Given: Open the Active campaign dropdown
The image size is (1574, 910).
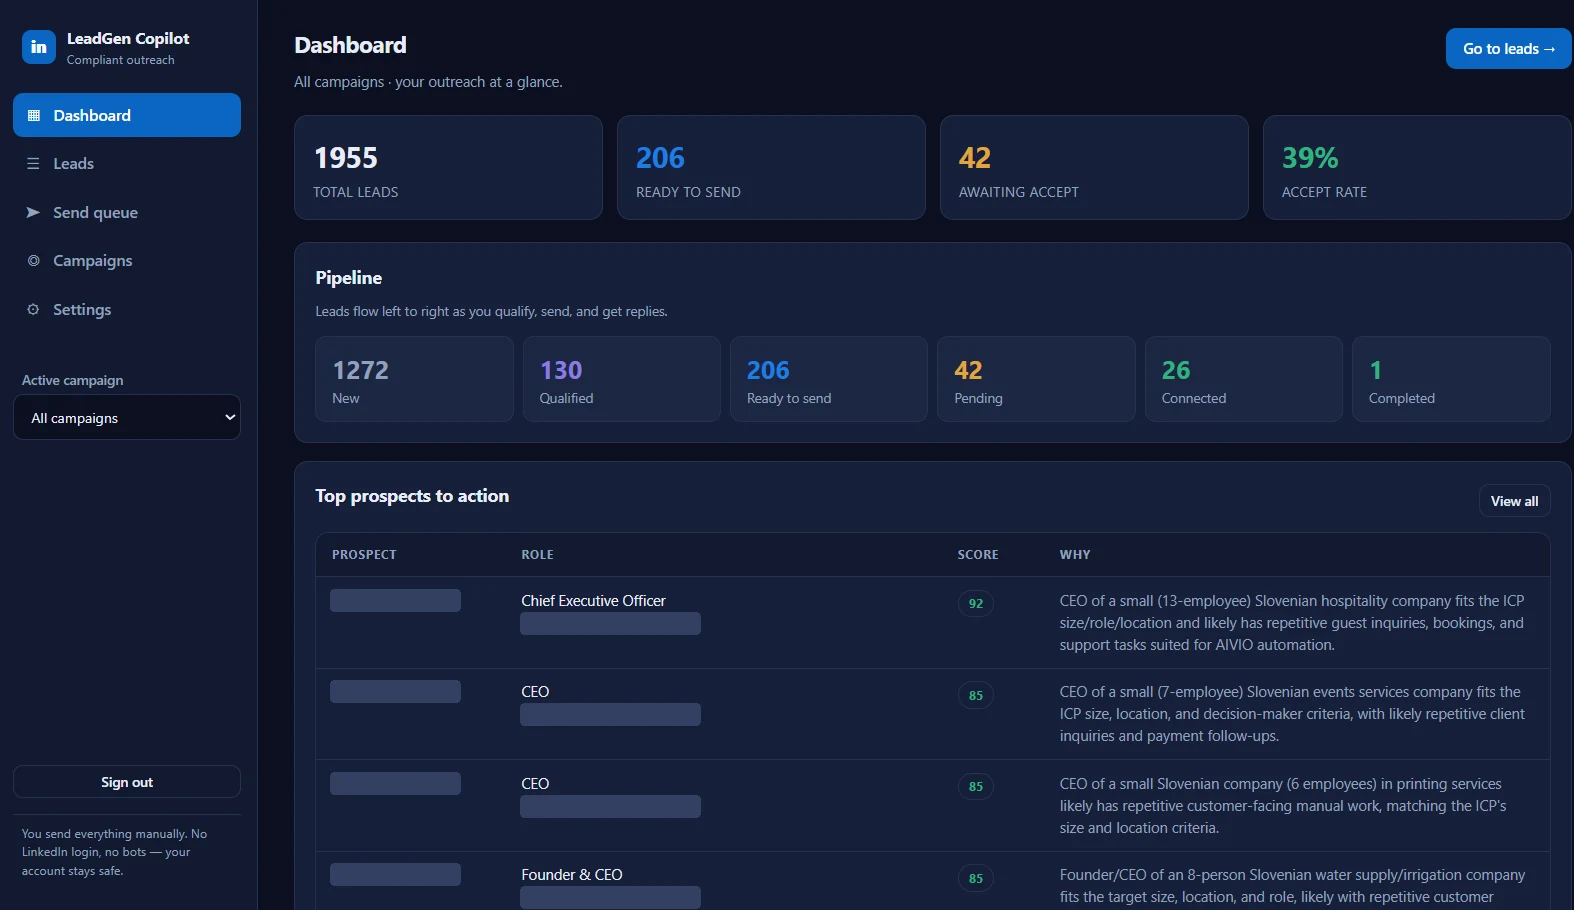Looking at the screenshot, I should [127, 418].
